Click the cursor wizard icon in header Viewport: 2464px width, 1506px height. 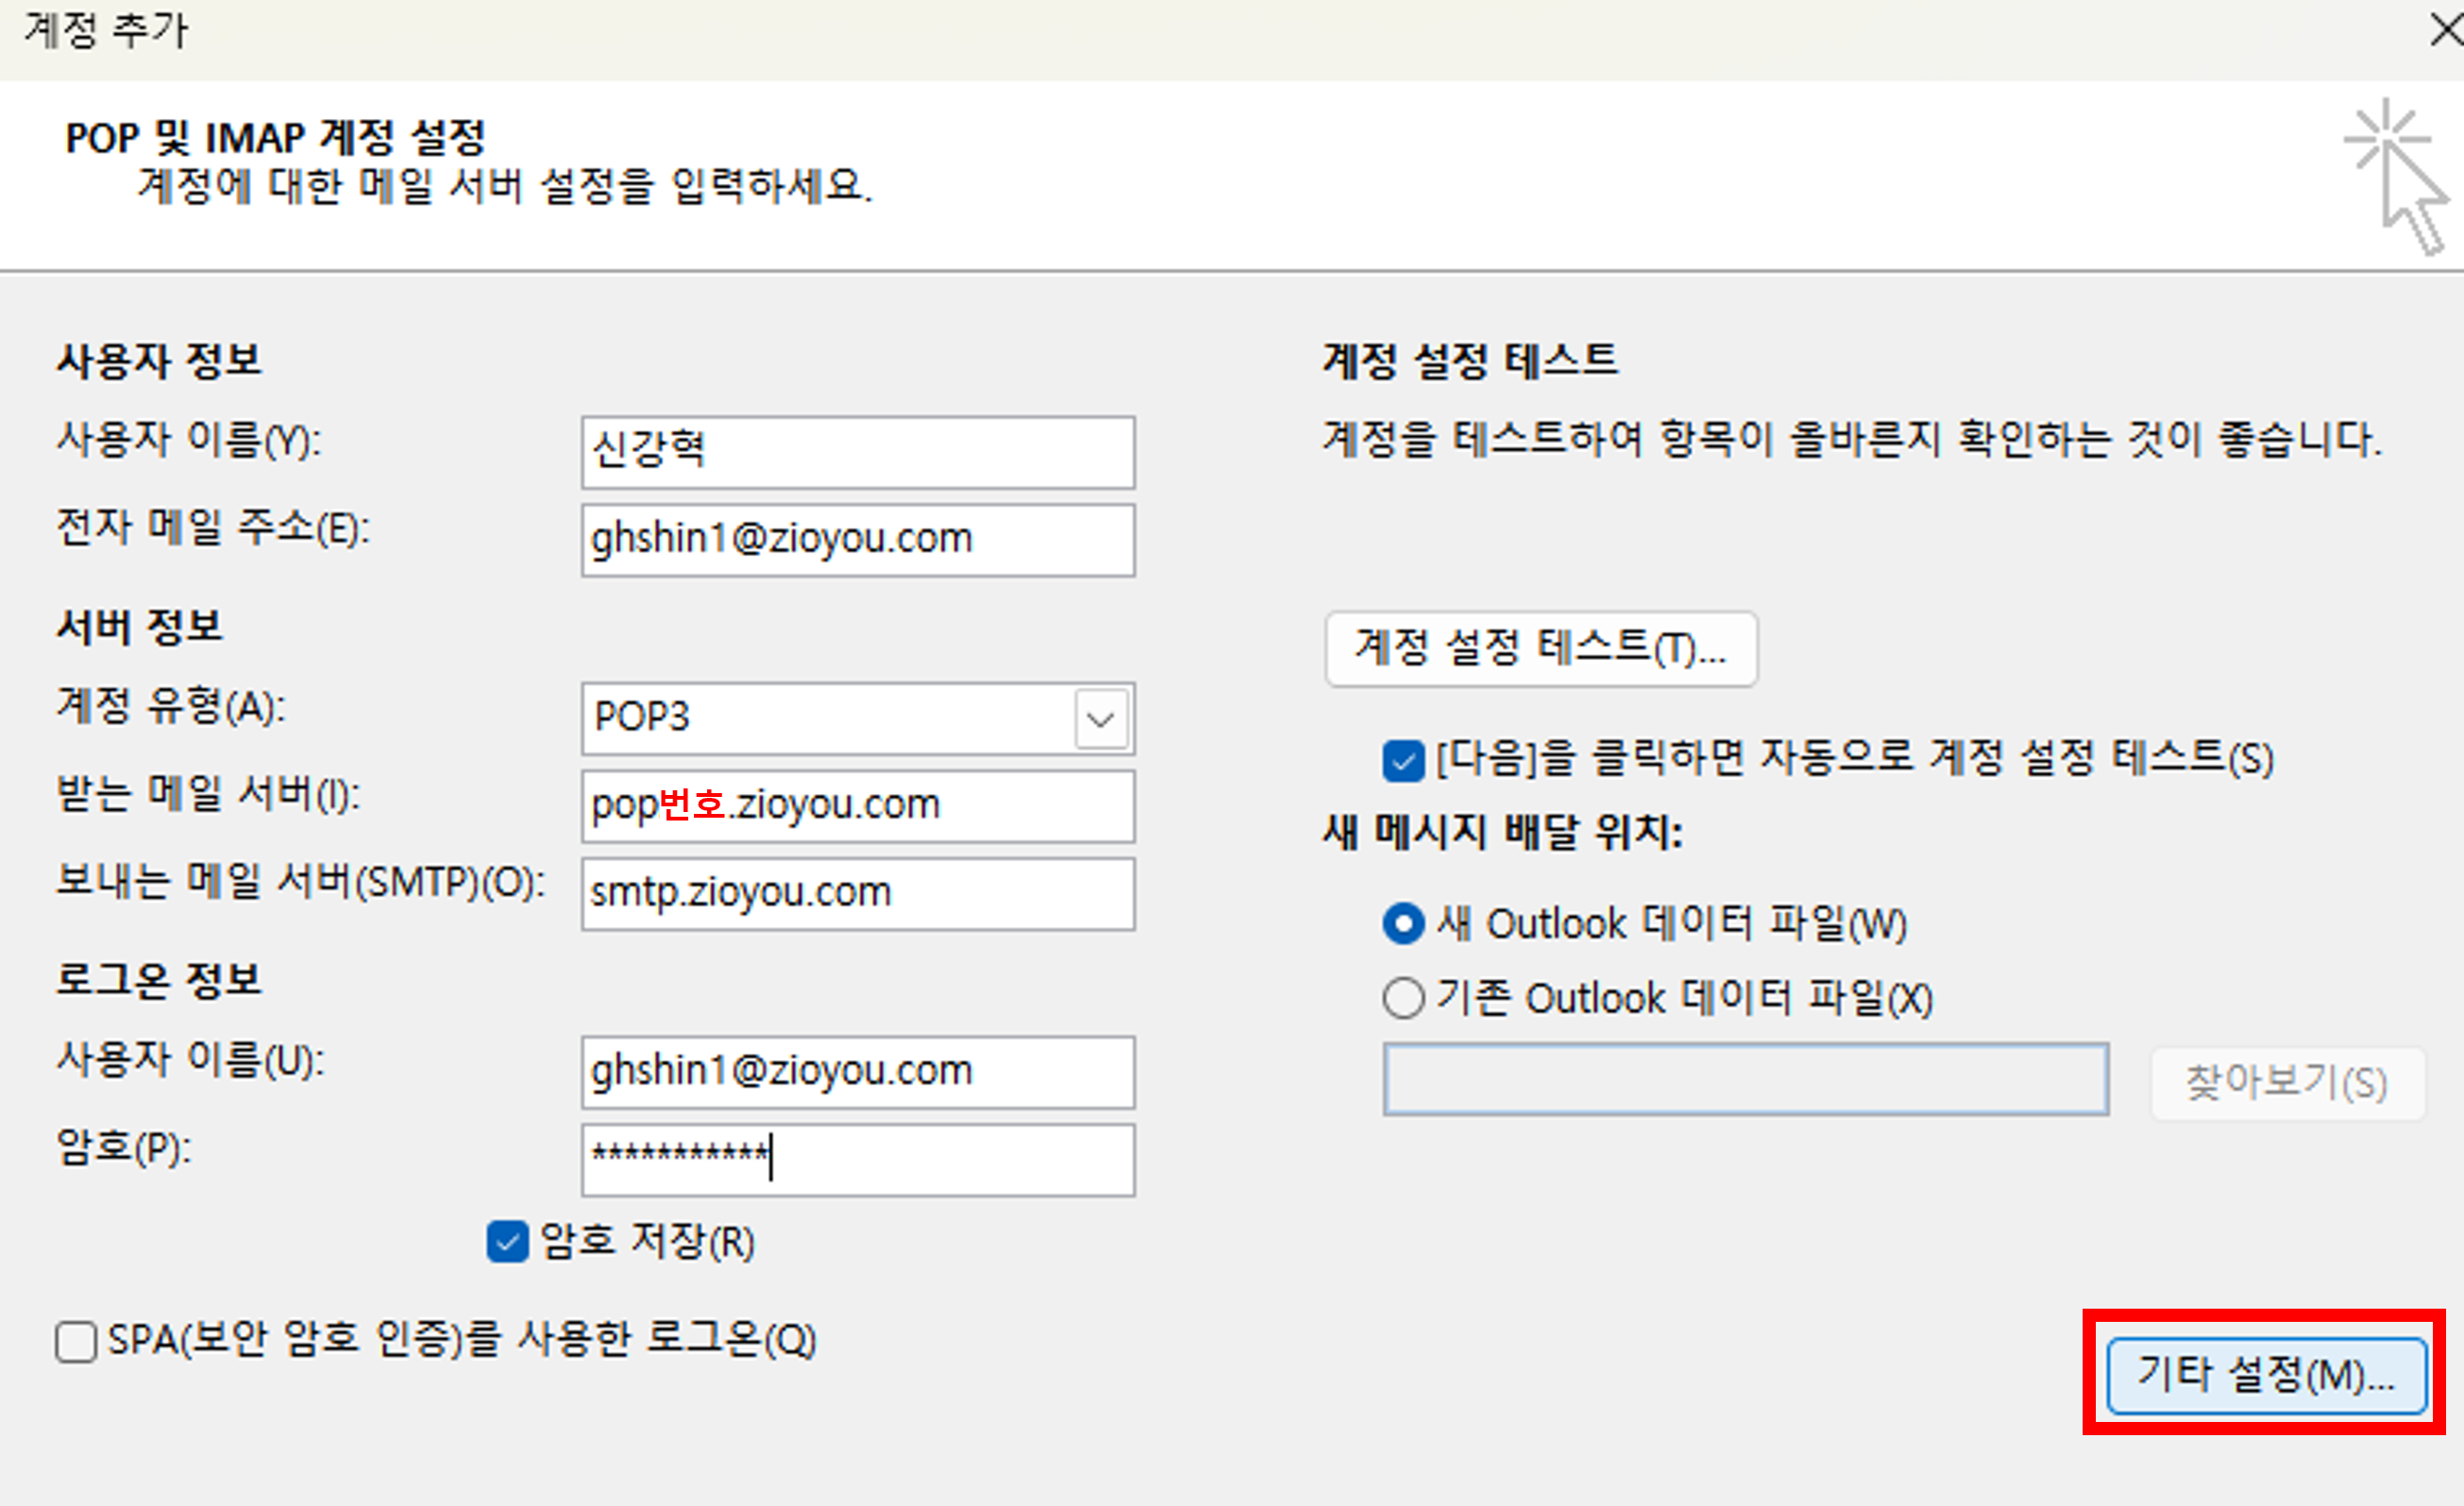pyautogui.click(x=2398, y=176)
